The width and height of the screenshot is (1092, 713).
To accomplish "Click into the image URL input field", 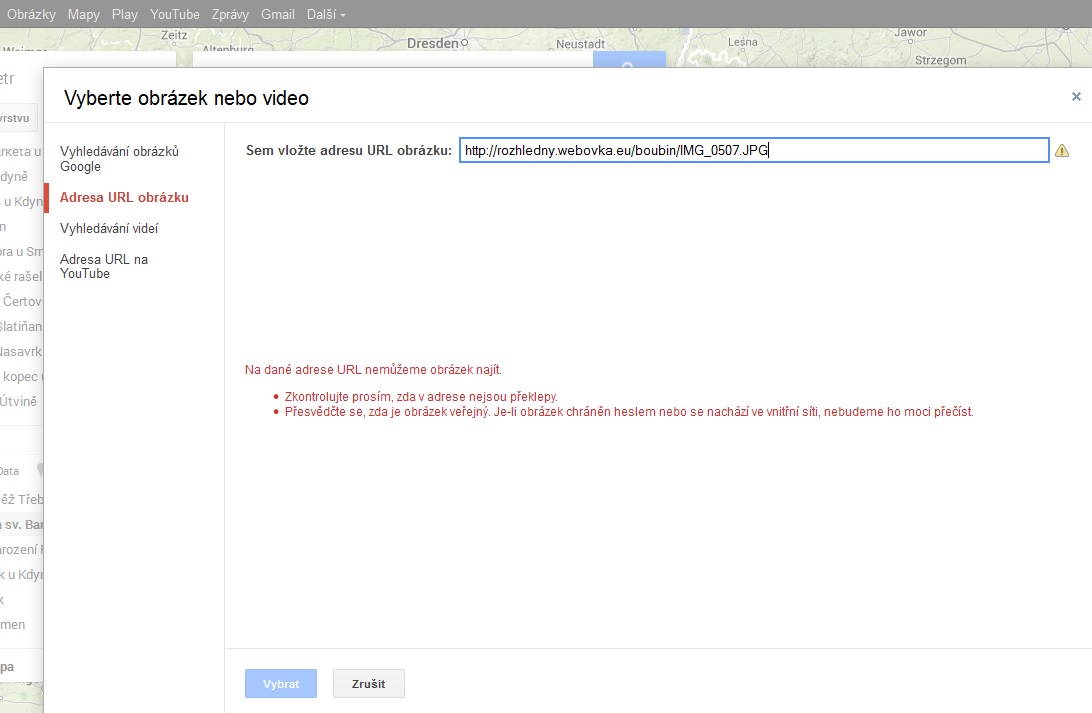I will [753, 150].
